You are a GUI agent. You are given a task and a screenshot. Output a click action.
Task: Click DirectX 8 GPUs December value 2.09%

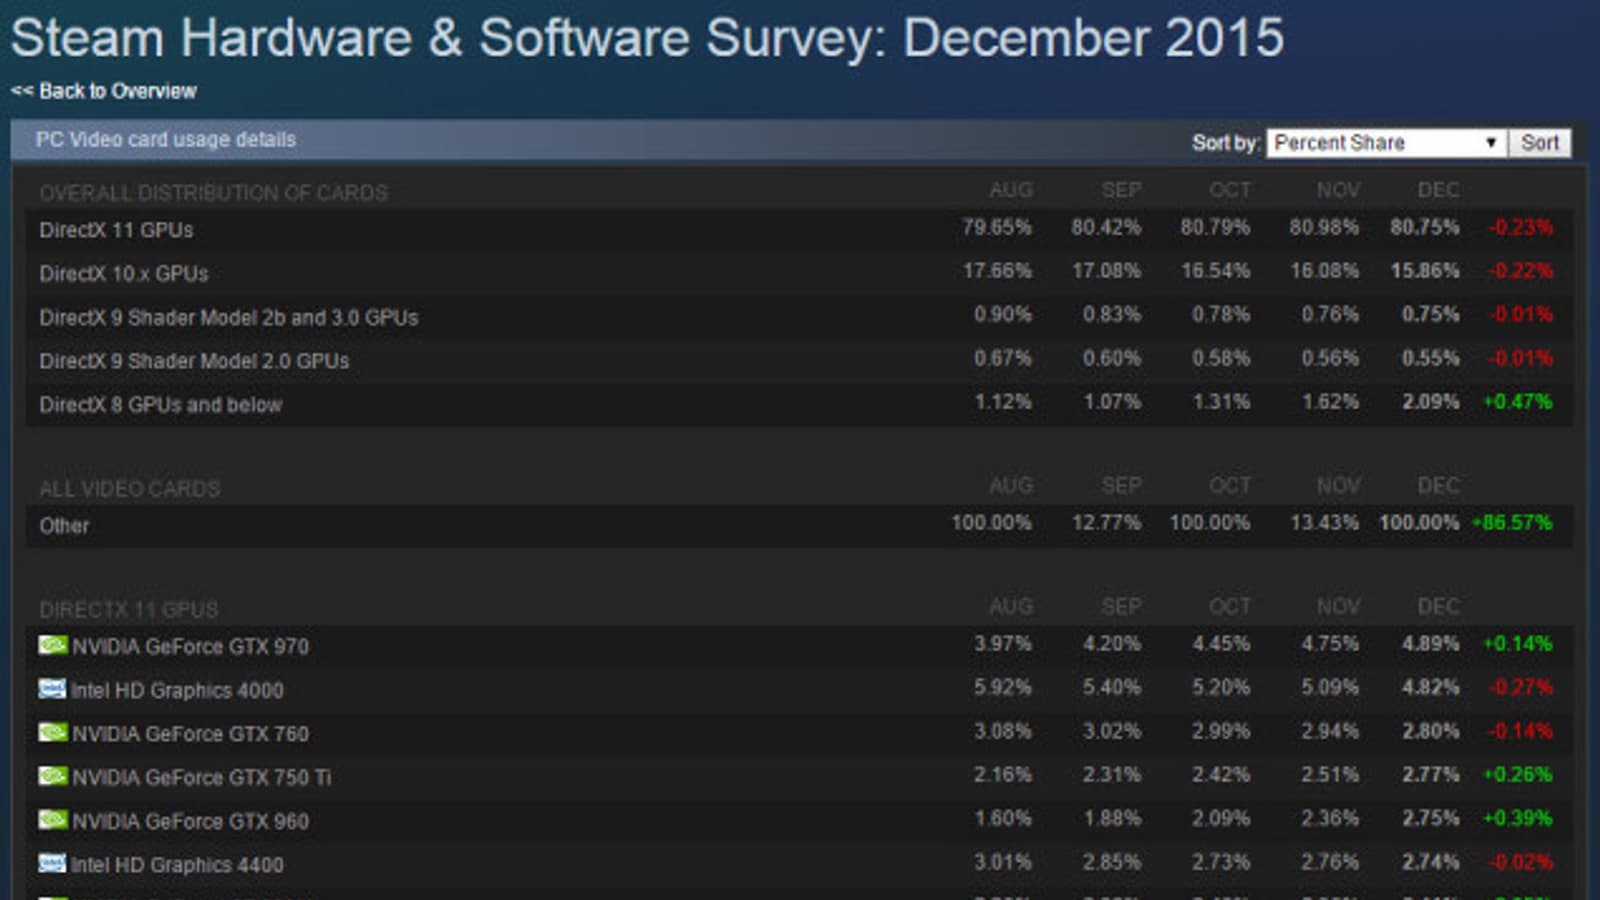(x=1430, y=402)
